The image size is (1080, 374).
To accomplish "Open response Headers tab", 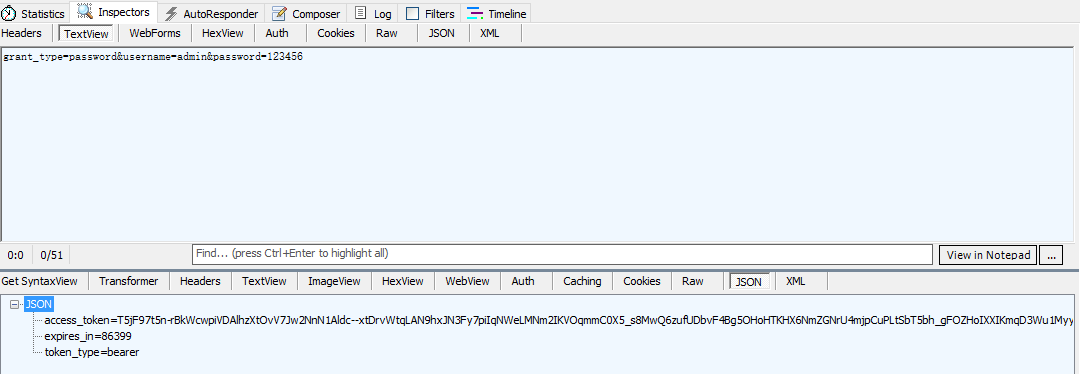I will (200, 281).
